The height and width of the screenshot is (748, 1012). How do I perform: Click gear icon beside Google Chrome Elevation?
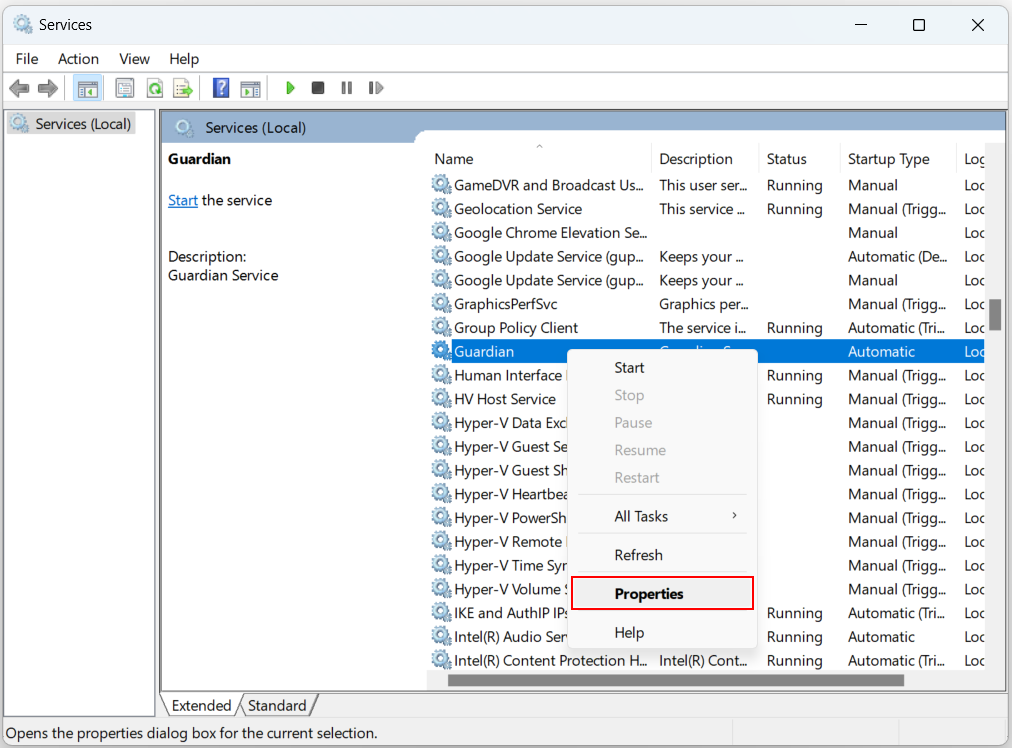click(441, 232)
